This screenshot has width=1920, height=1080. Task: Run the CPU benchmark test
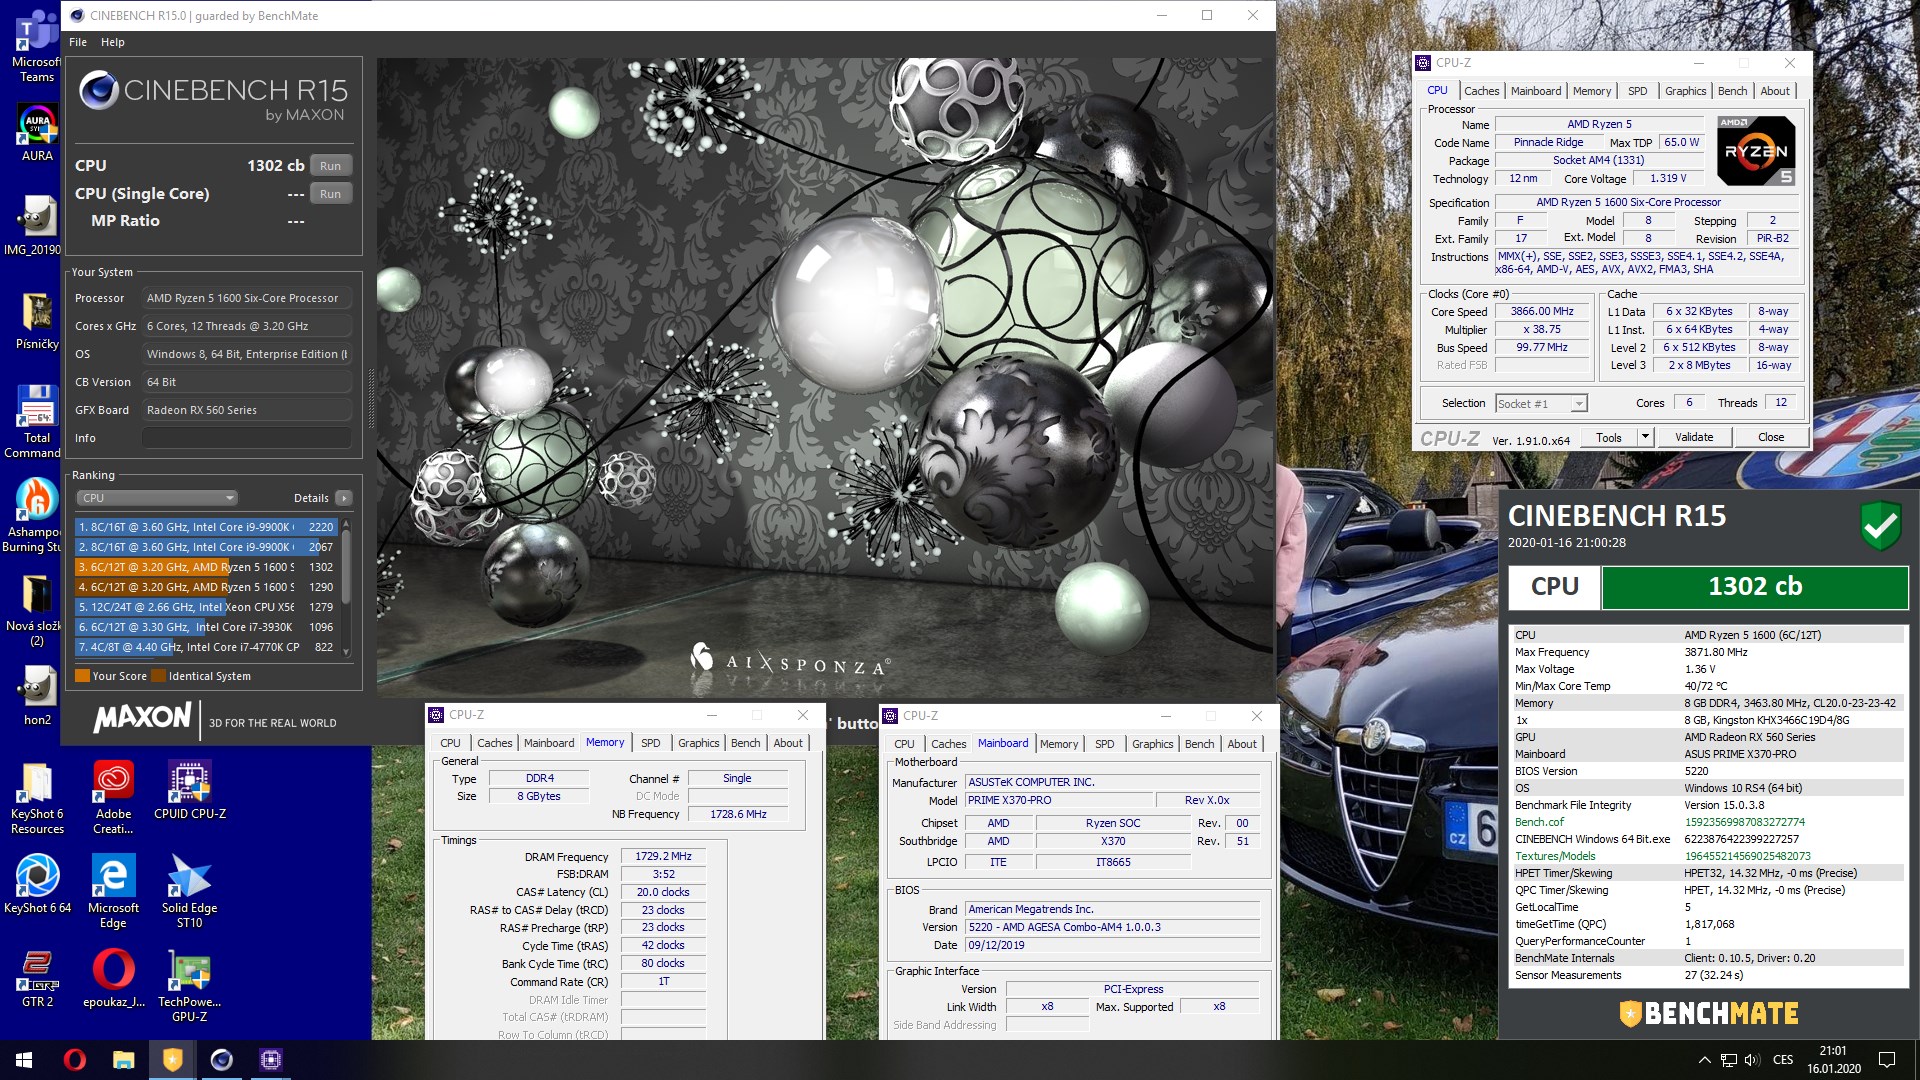click(x=331, y=166)
